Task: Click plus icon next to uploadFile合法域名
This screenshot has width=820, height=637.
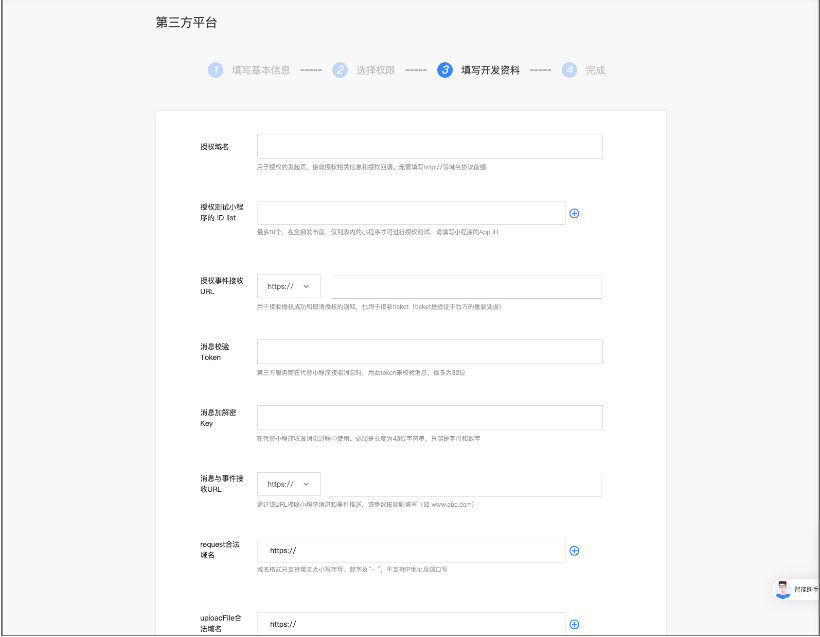Action: [574, 624]
